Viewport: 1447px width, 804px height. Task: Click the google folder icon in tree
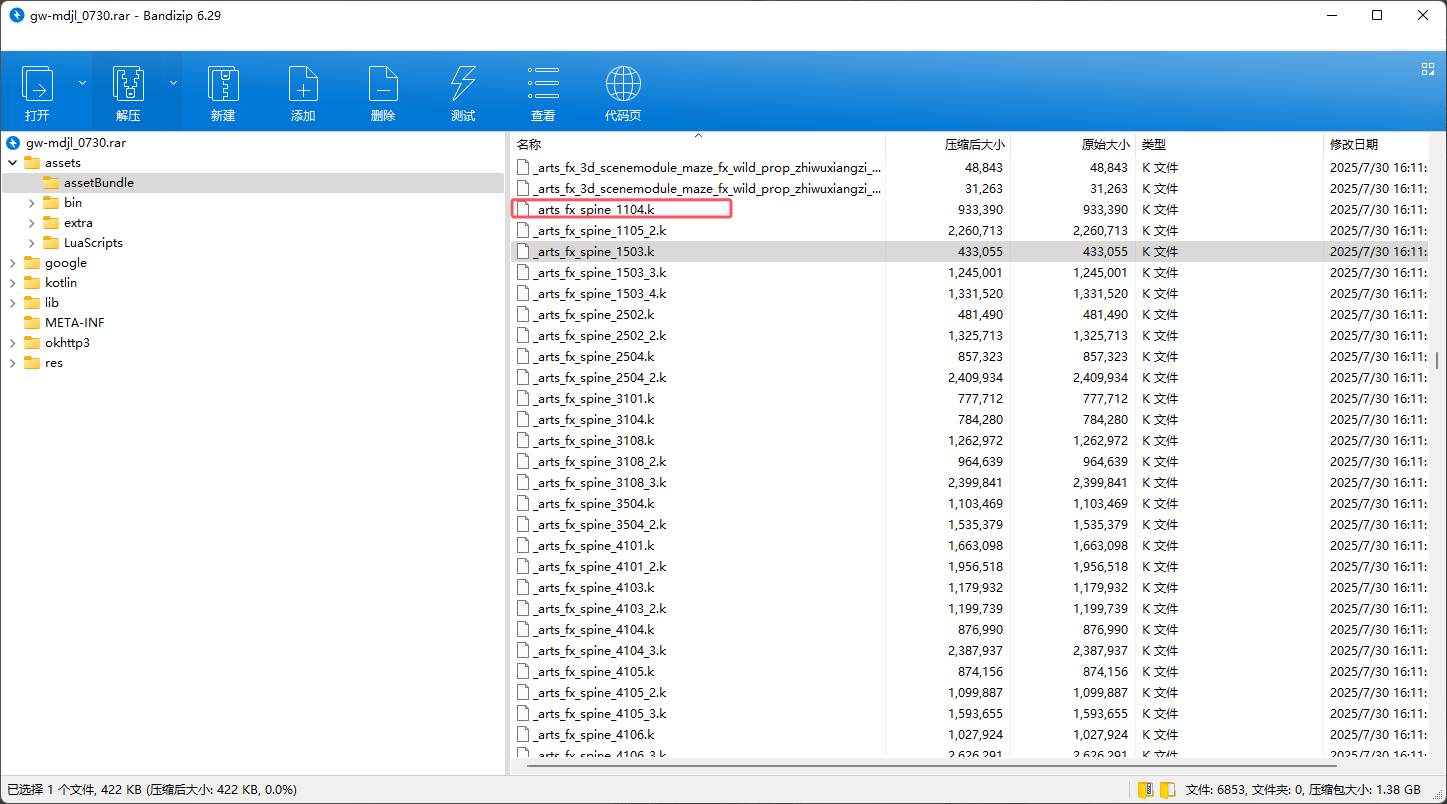point(32,263)
